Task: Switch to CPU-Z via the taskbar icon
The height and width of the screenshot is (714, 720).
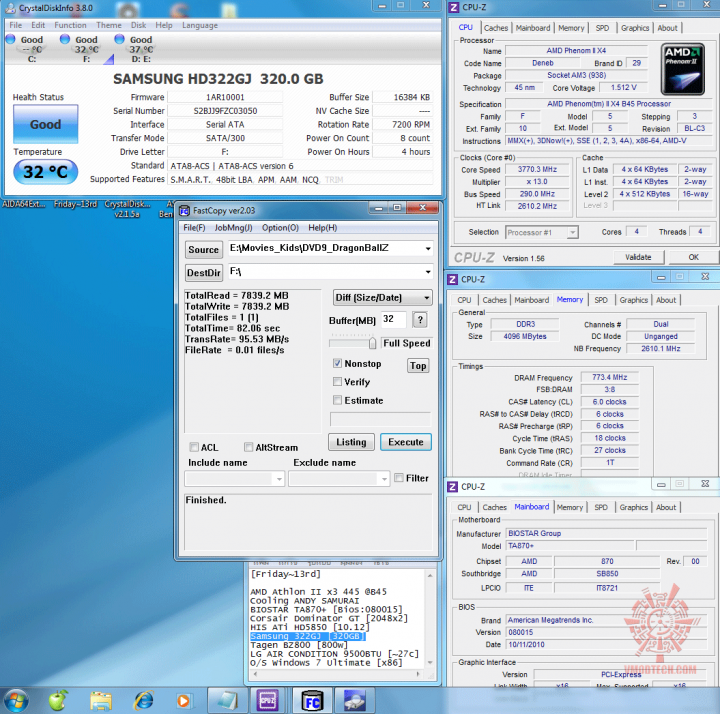Action: (268, 701)
